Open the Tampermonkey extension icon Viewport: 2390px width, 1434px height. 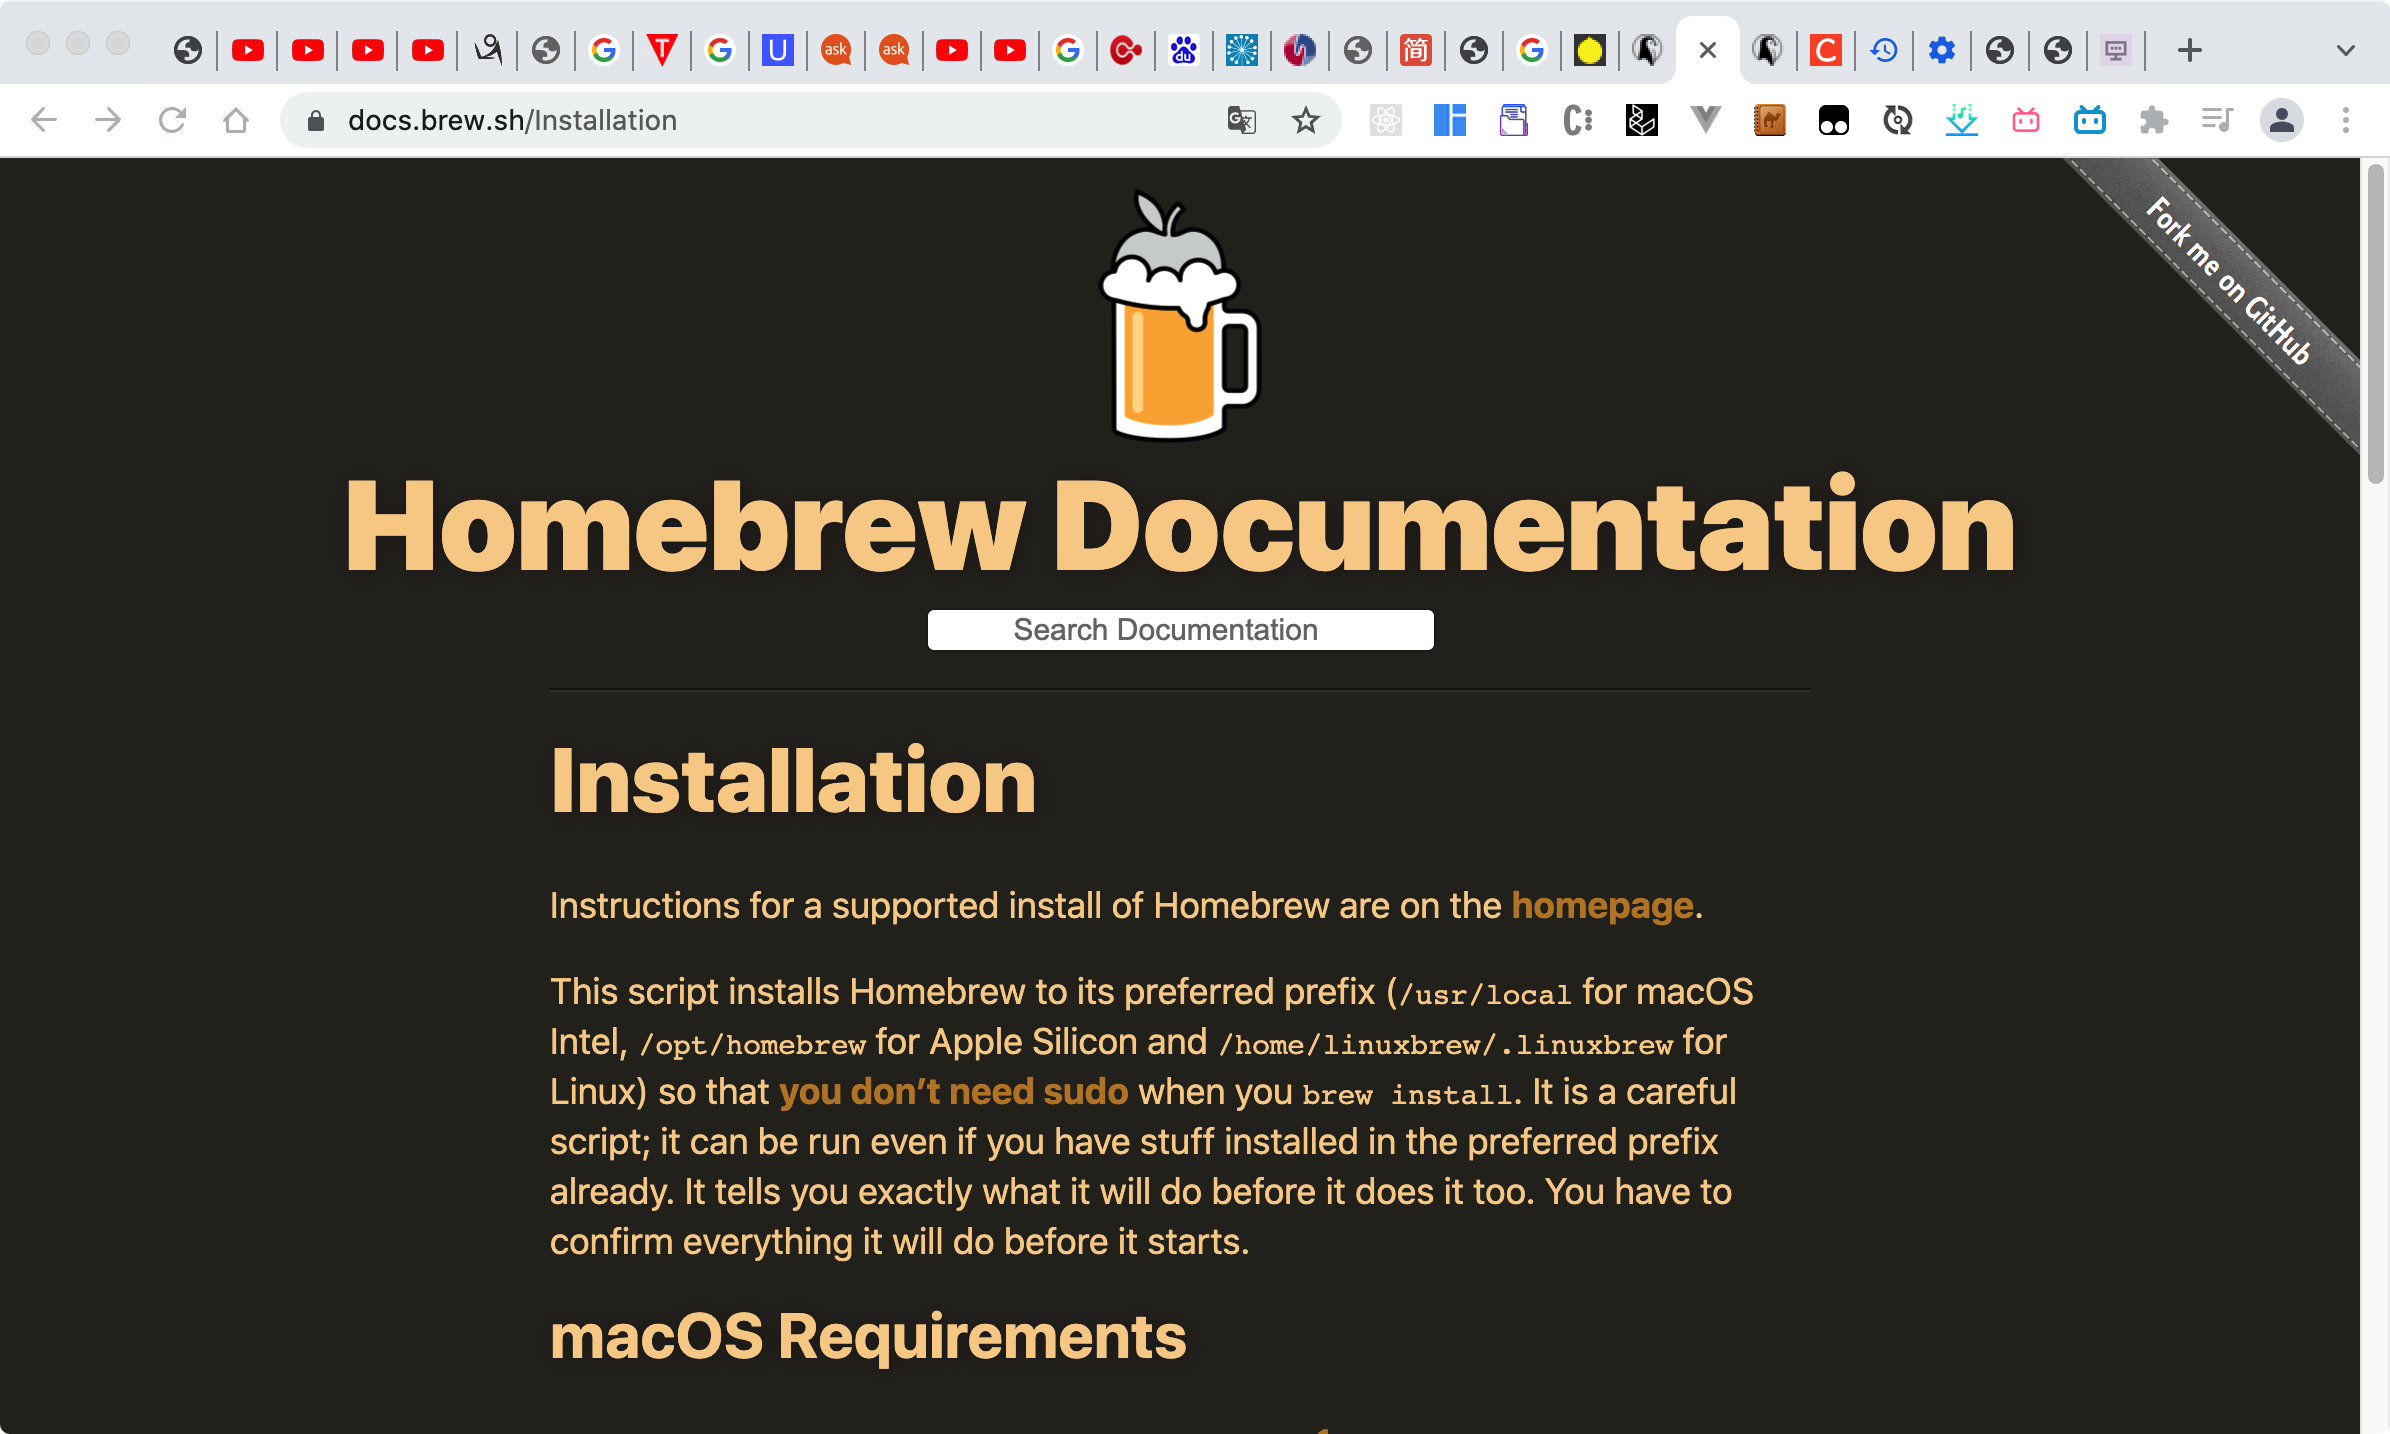[1833, 121]
